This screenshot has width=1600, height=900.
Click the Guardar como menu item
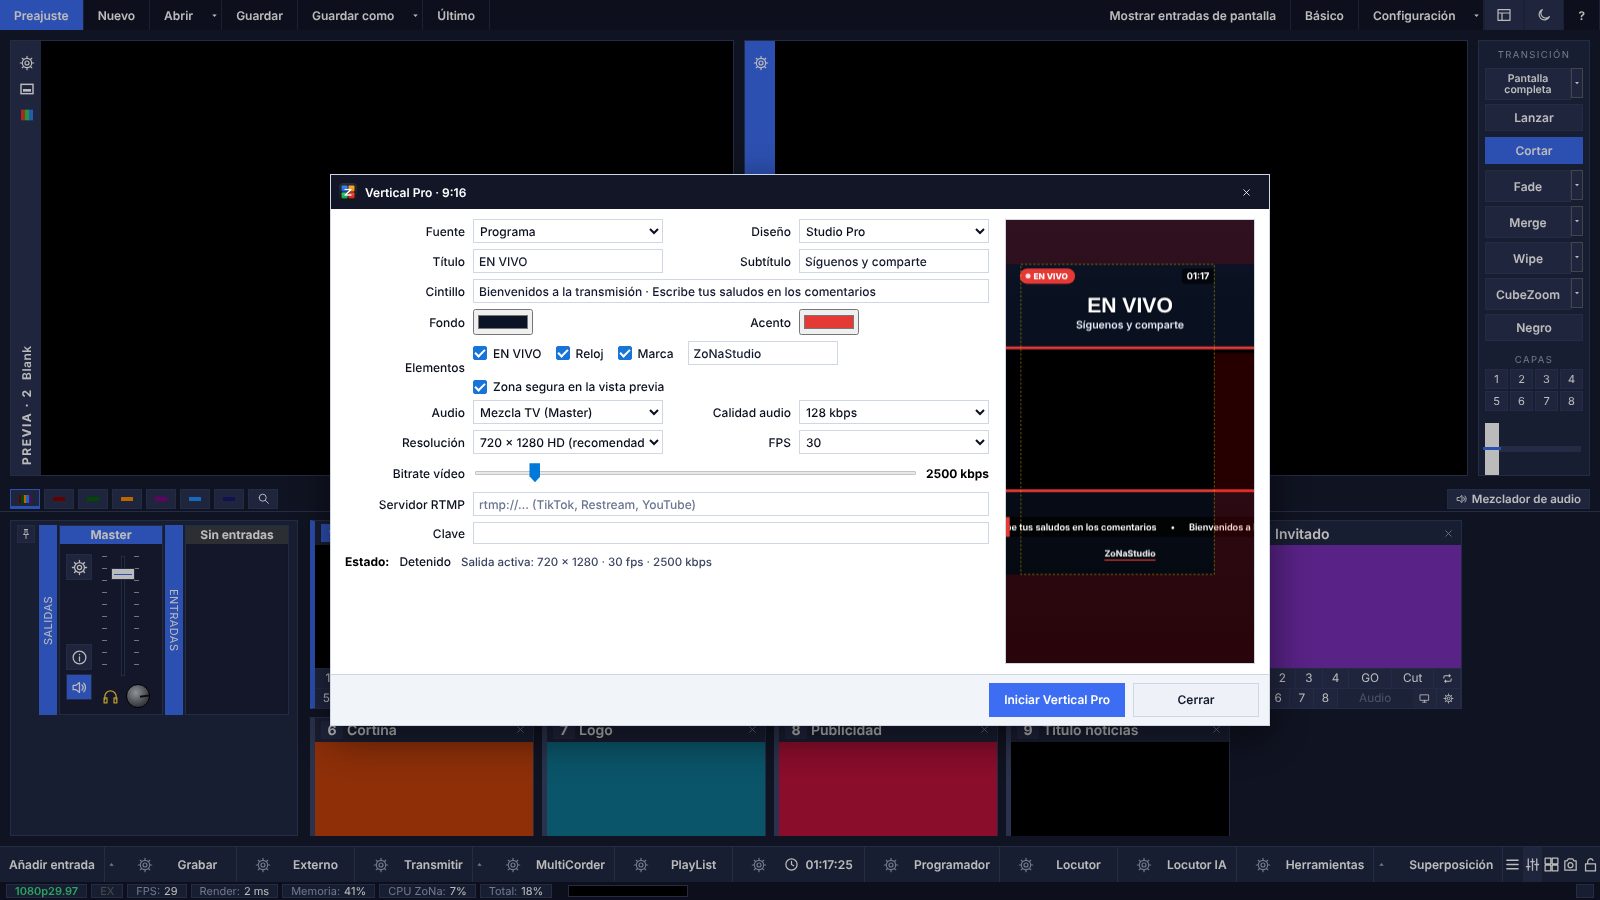coord(353,15)
